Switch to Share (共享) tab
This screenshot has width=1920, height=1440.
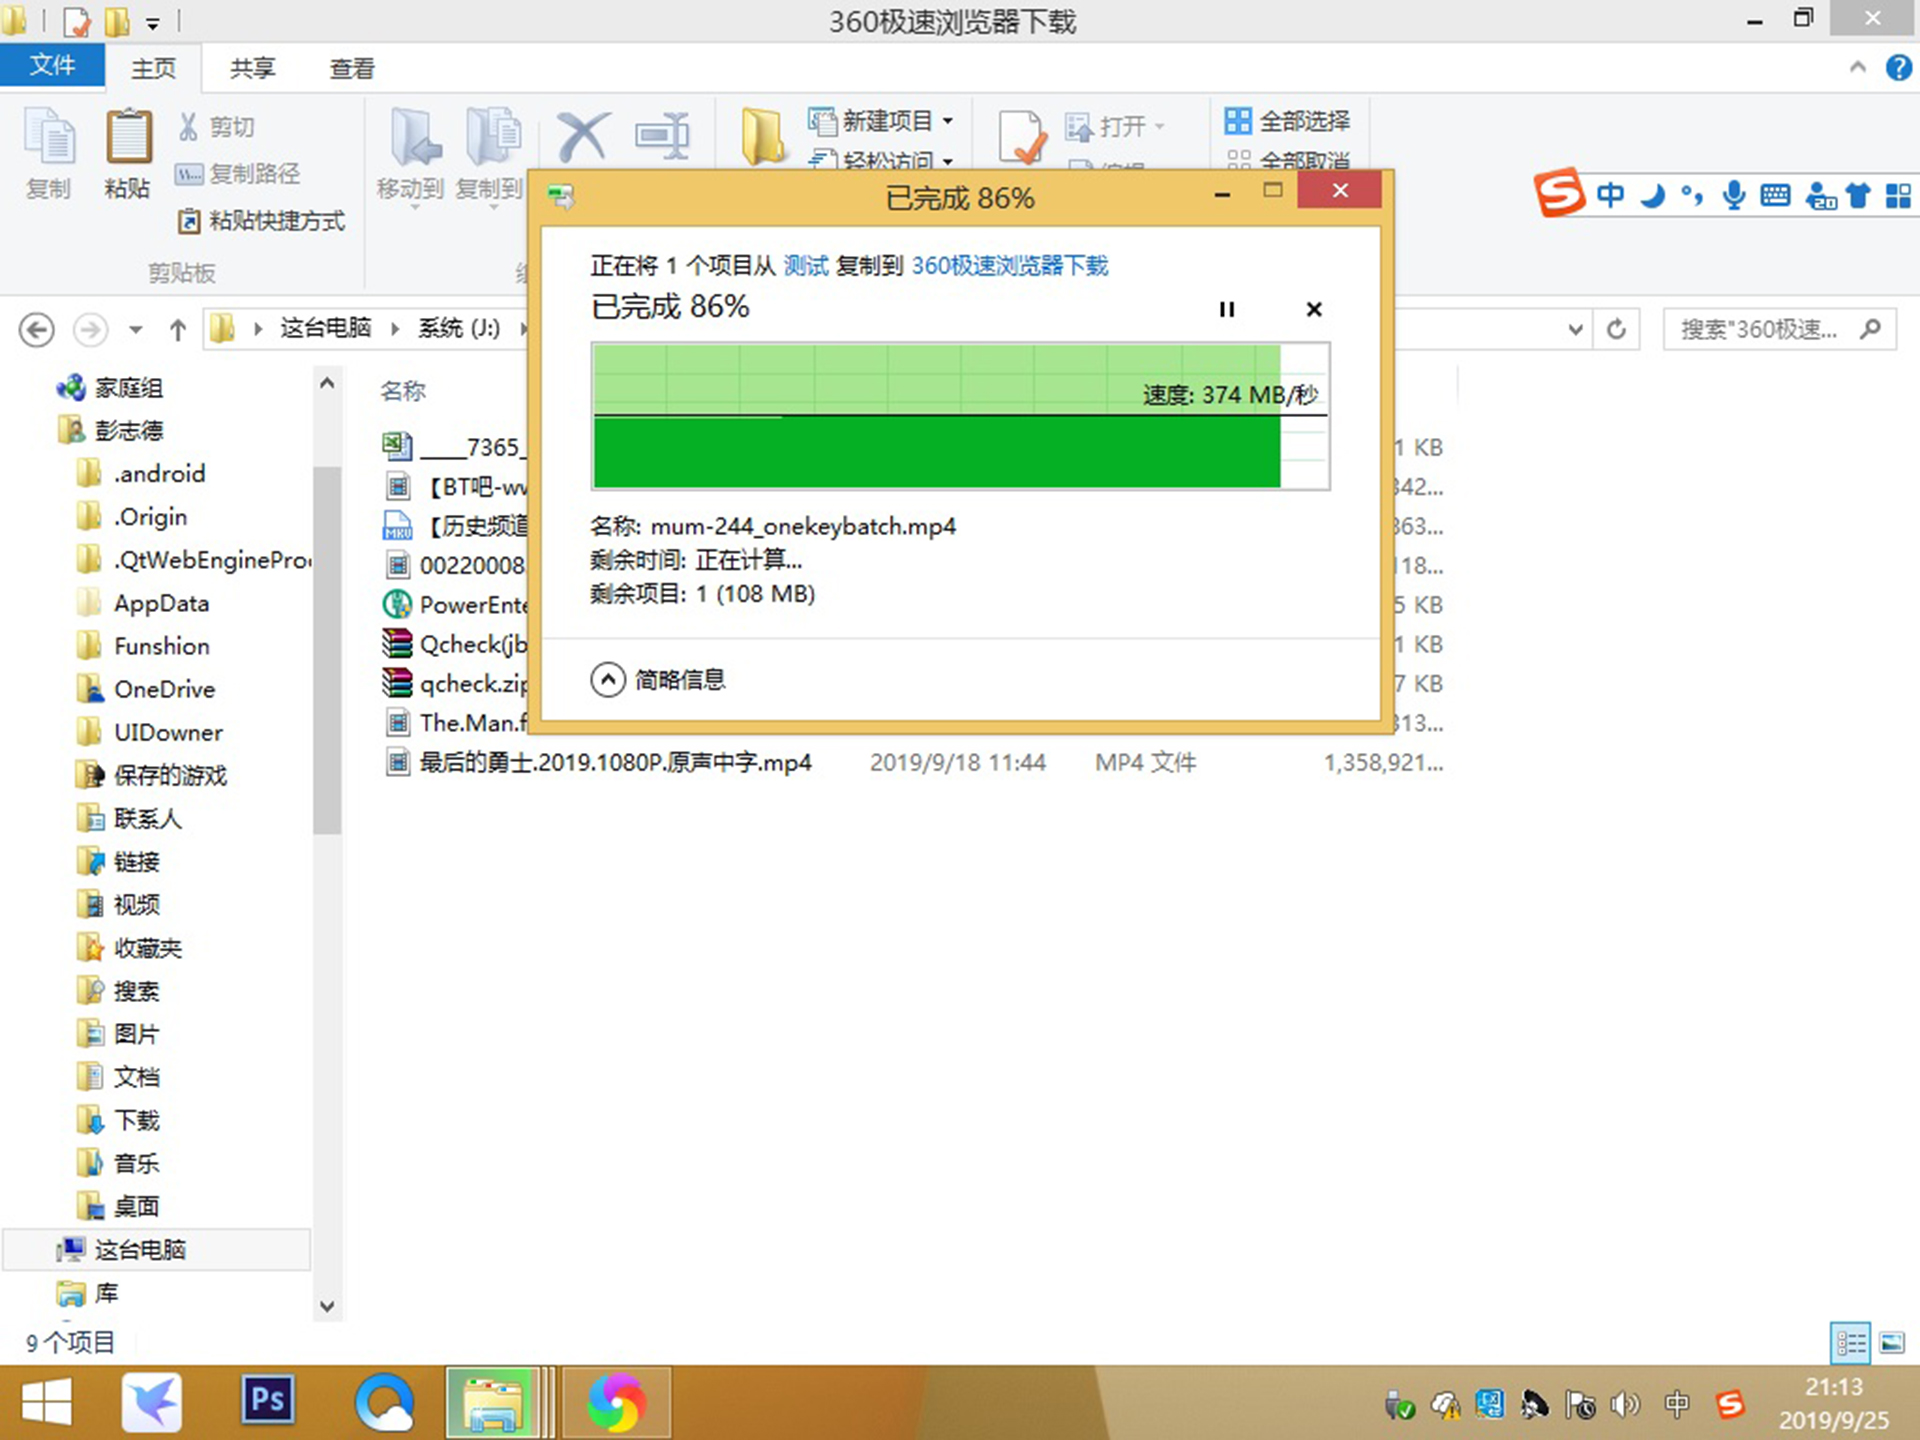point(252,68)
